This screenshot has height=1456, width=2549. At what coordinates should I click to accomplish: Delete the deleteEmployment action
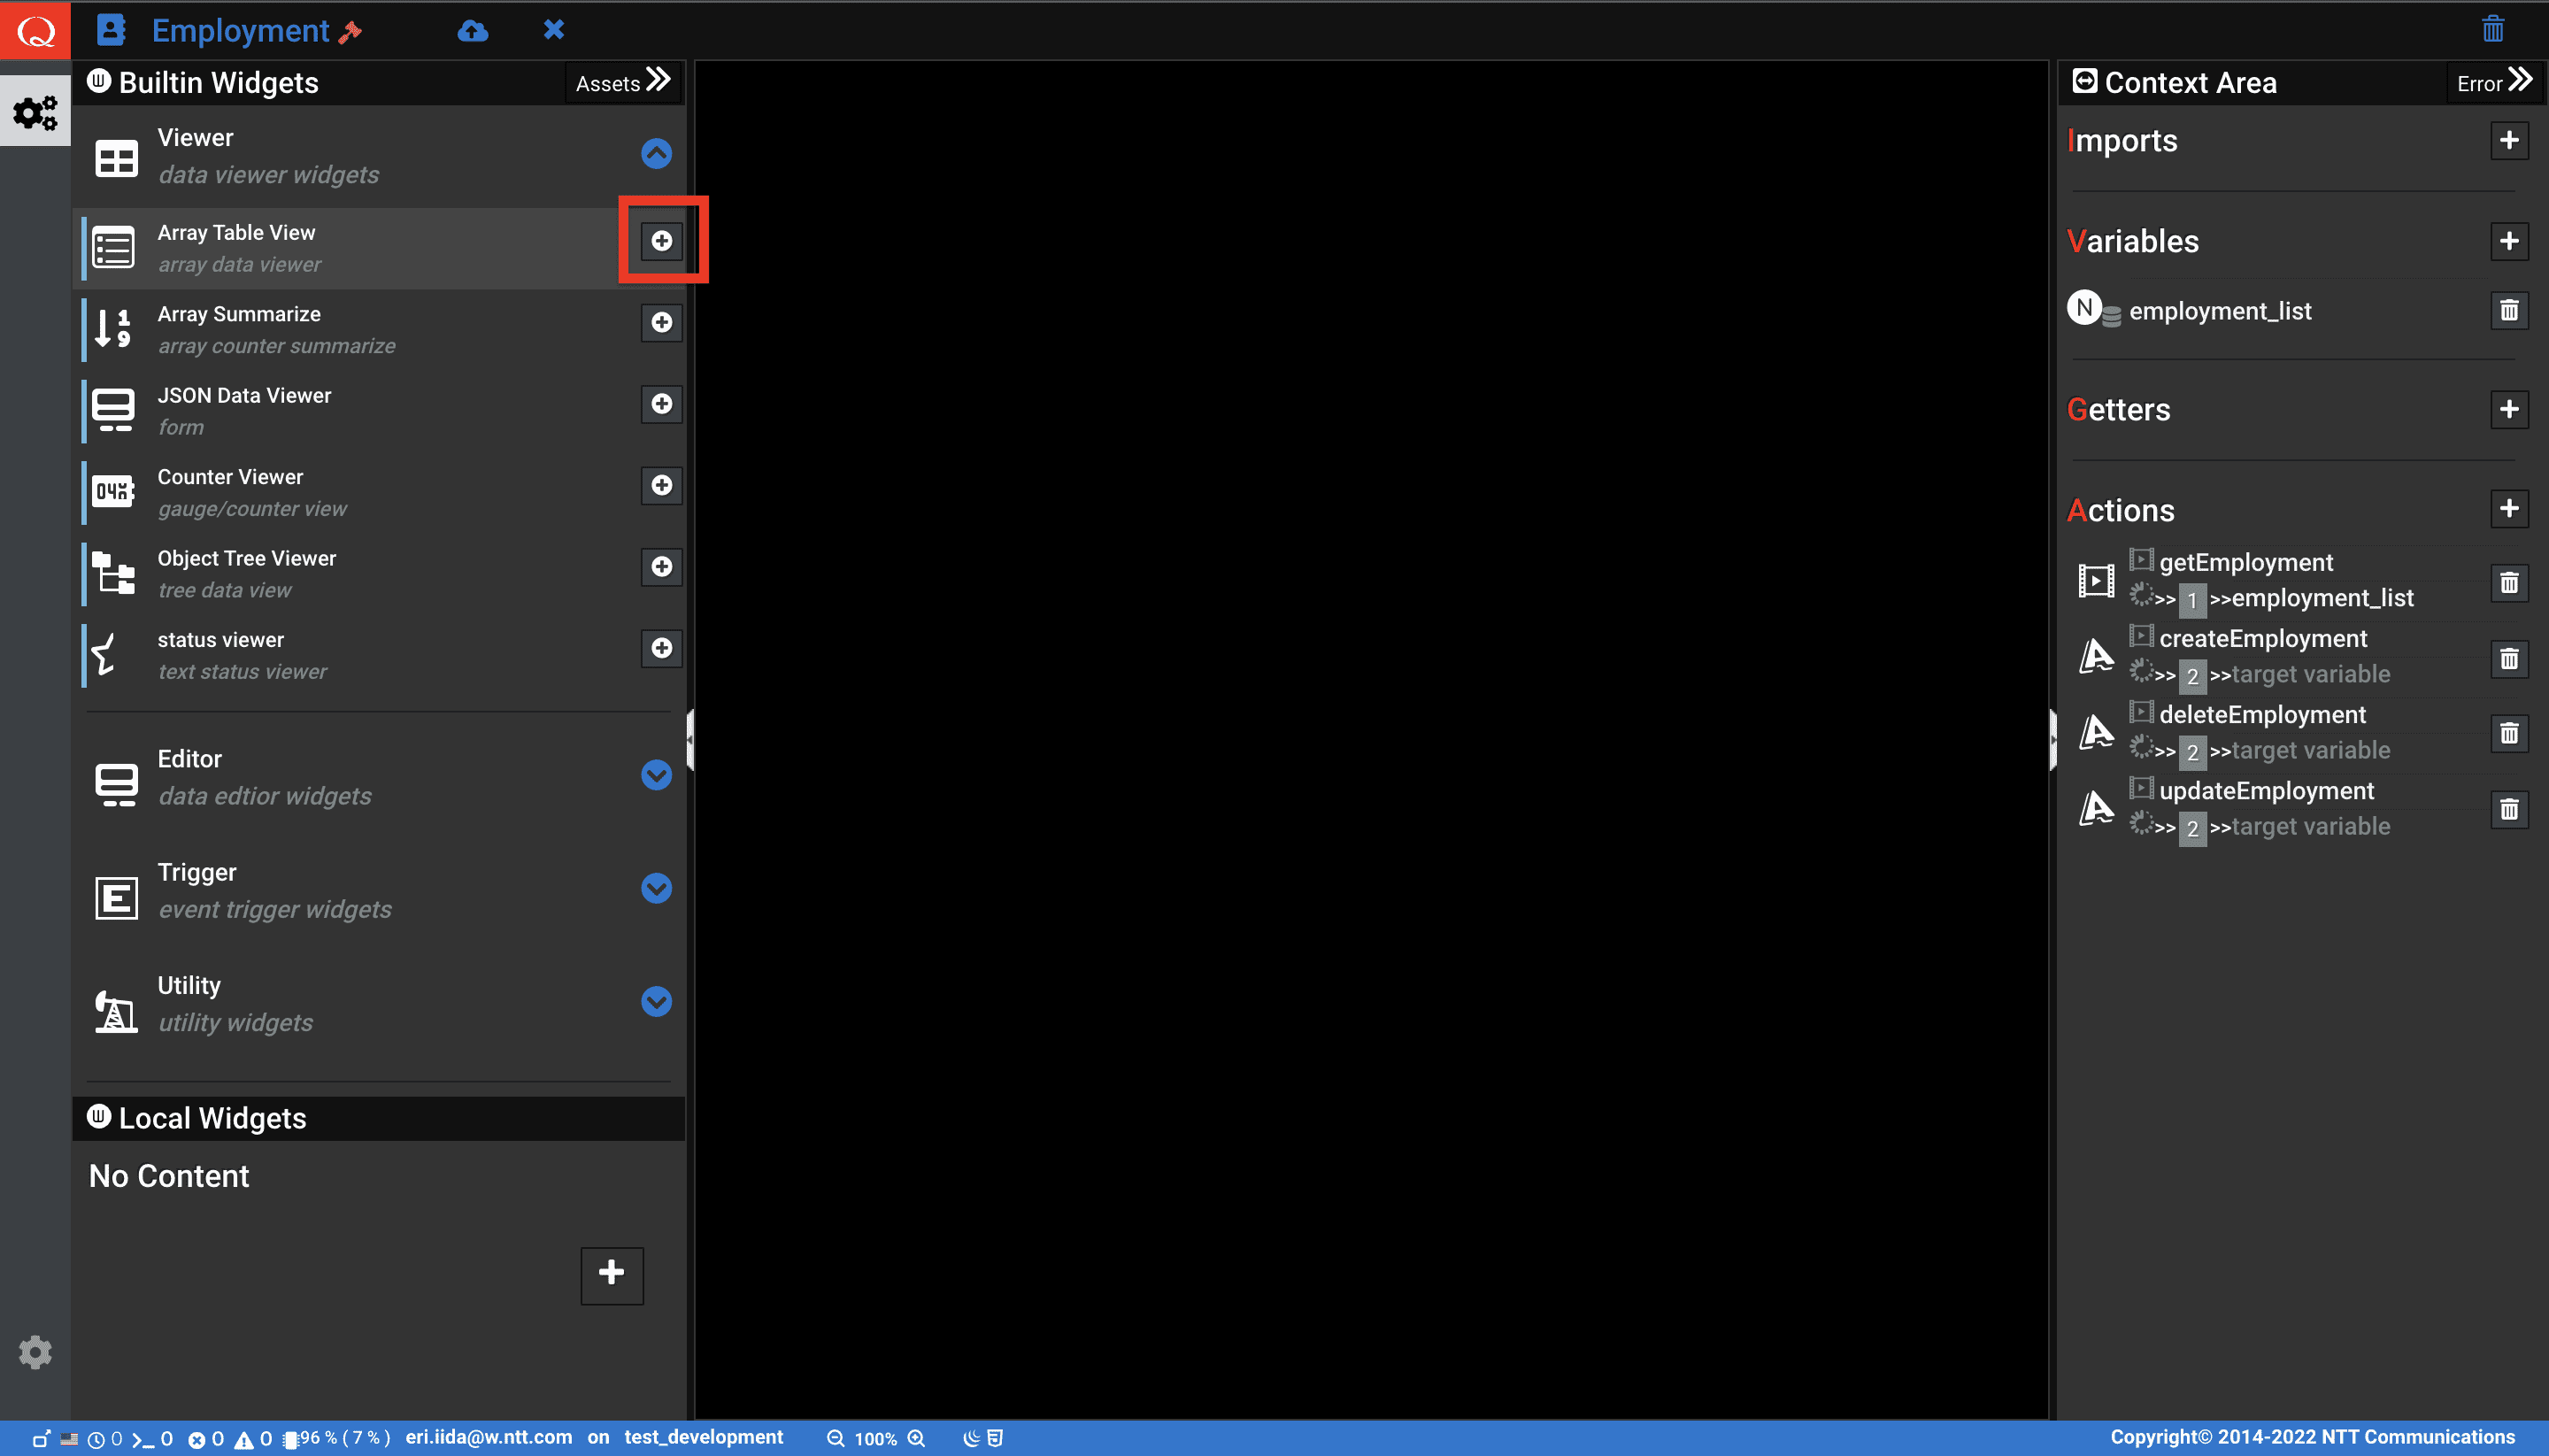pyautogui.click(x=2509, y=734)
